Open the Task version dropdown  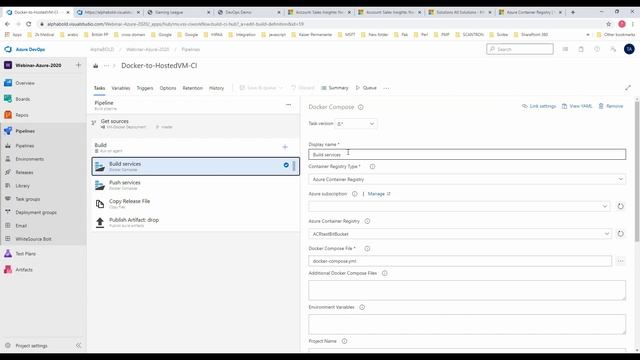tap(356, 124)
